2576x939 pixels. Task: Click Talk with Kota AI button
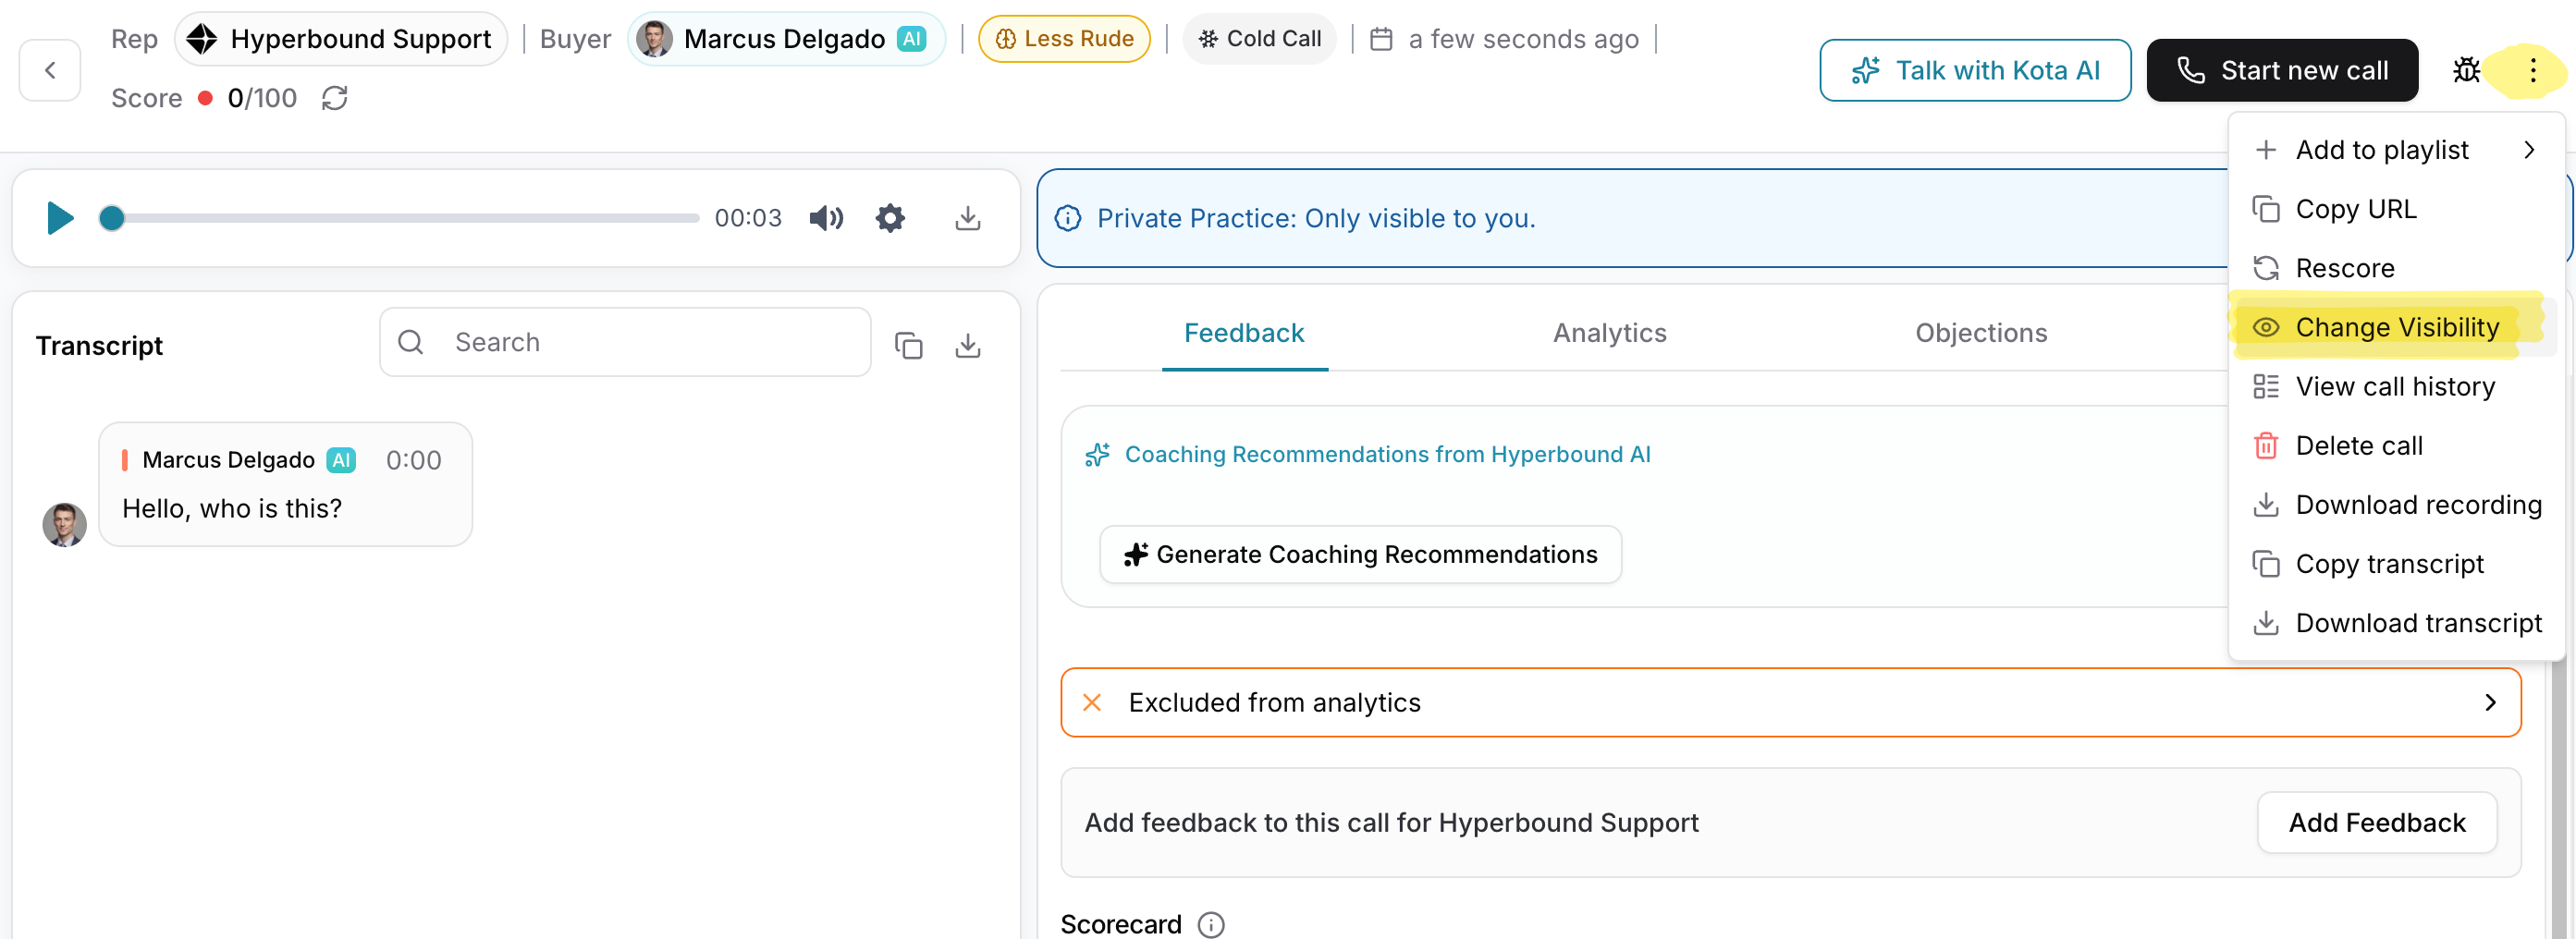pyautogui.click(x=1975, y=70)
